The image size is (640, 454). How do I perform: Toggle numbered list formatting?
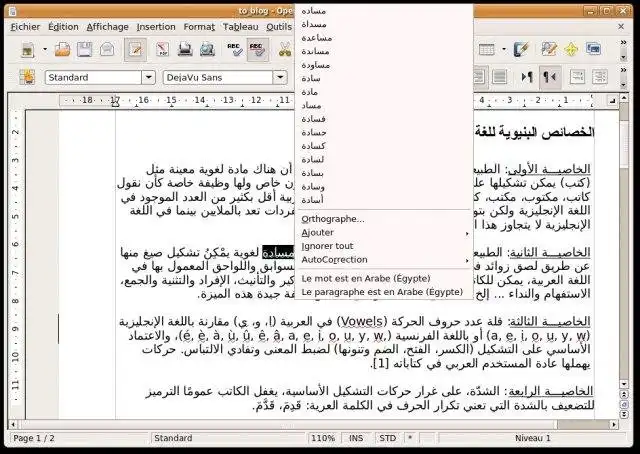click(577, 77)
